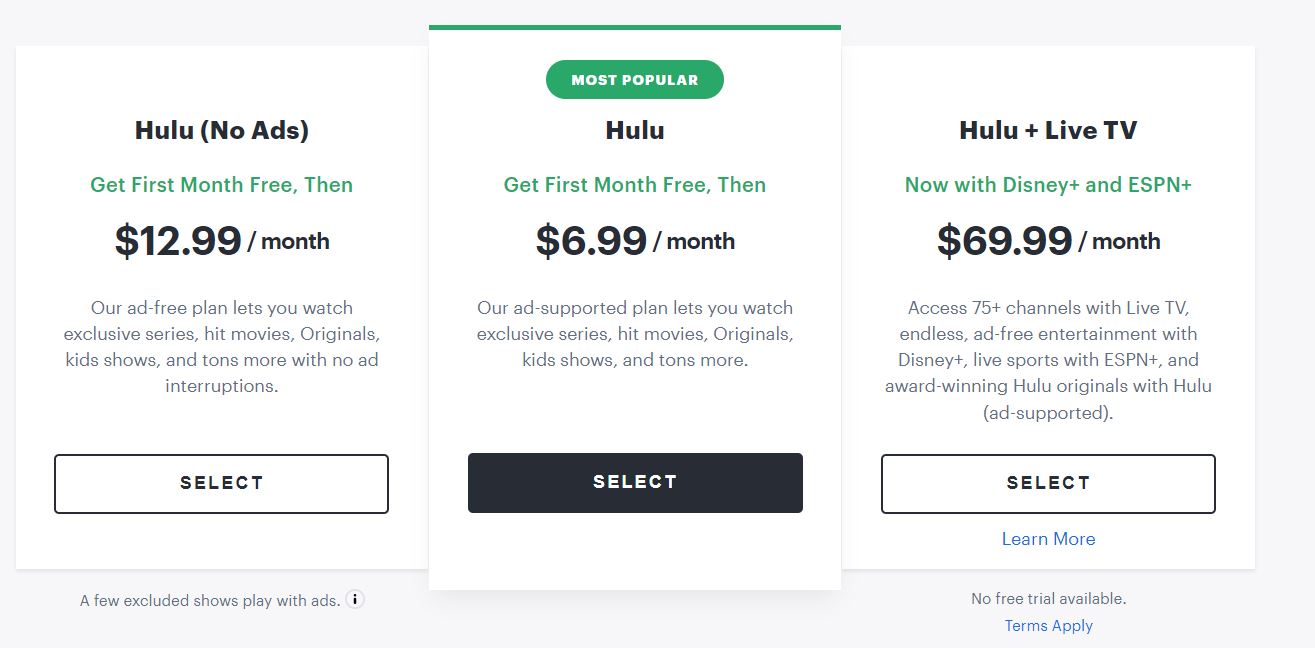This screenshot has width=1315, height=648.
Task: Click the $12.99 / month price
Action: click(x=221, y=241)
